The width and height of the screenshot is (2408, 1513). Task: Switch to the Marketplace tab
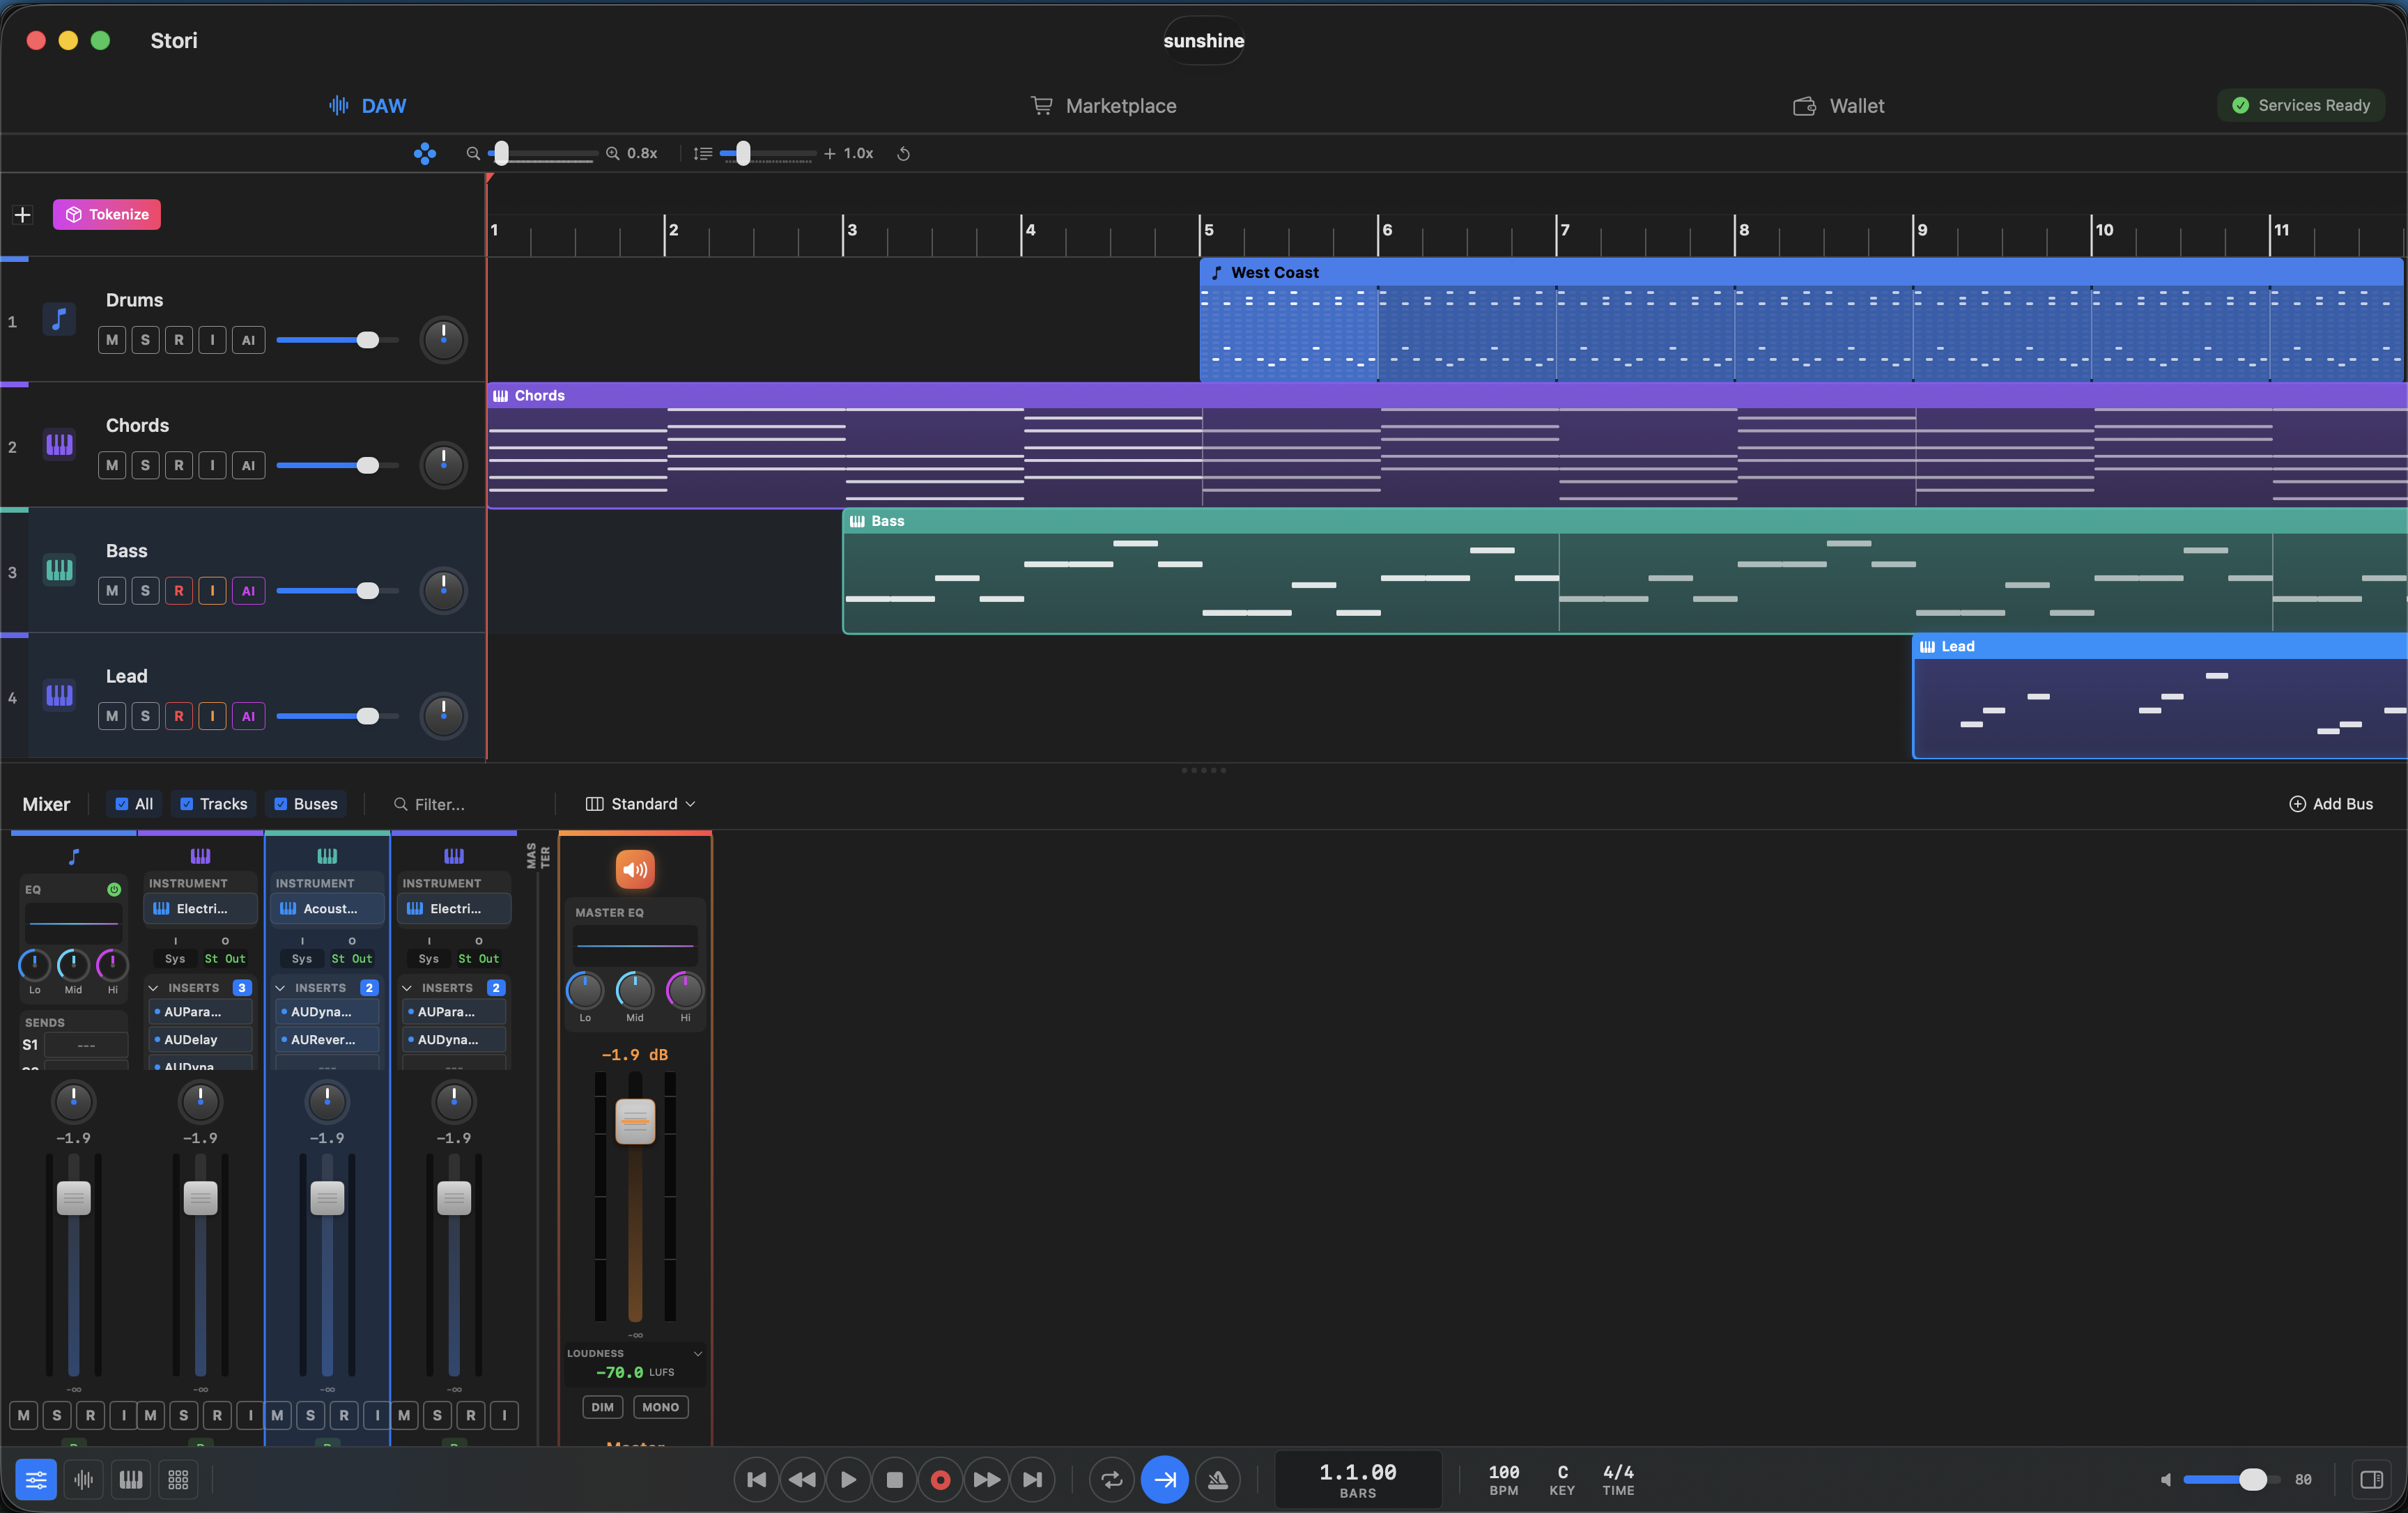tap(1104, 105)
